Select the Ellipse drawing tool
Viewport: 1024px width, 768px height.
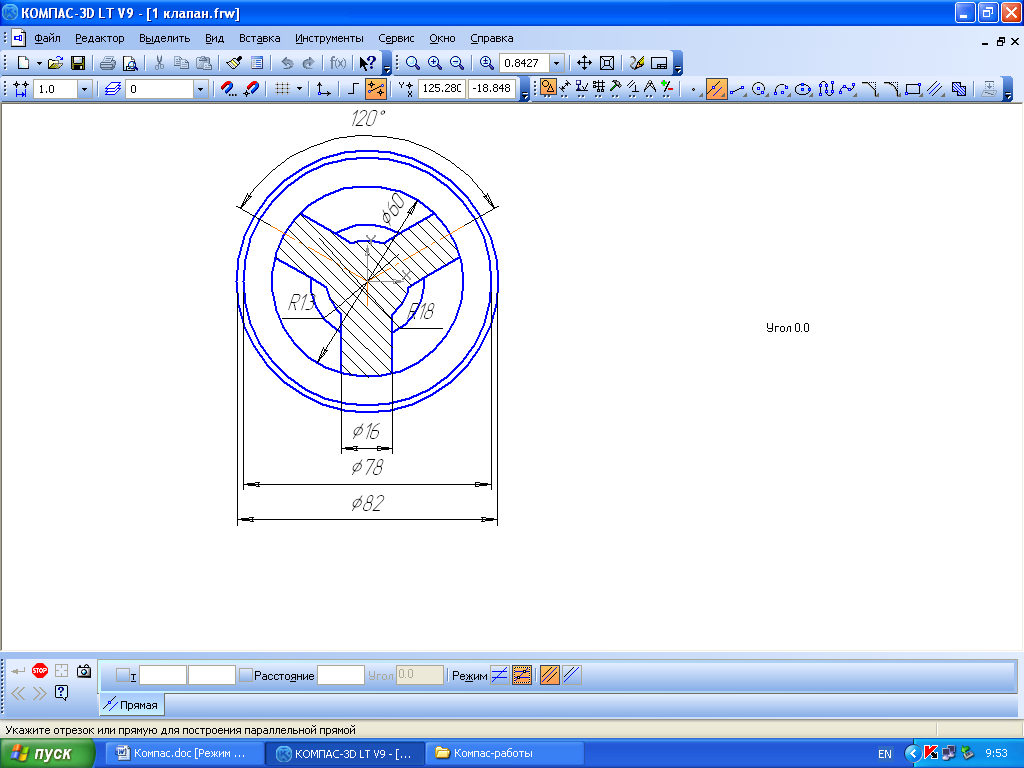[x=803, y=89]
